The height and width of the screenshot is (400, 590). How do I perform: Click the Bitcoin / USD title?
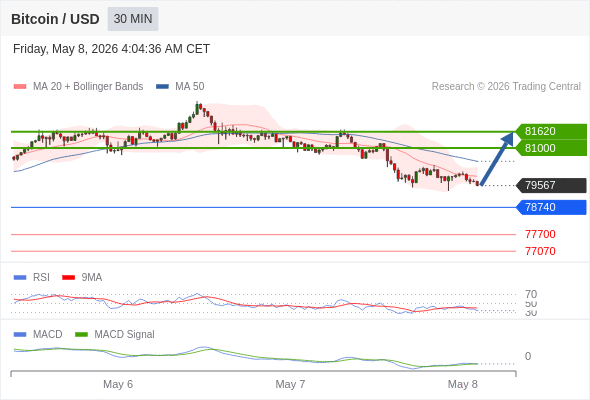(55, 19)
